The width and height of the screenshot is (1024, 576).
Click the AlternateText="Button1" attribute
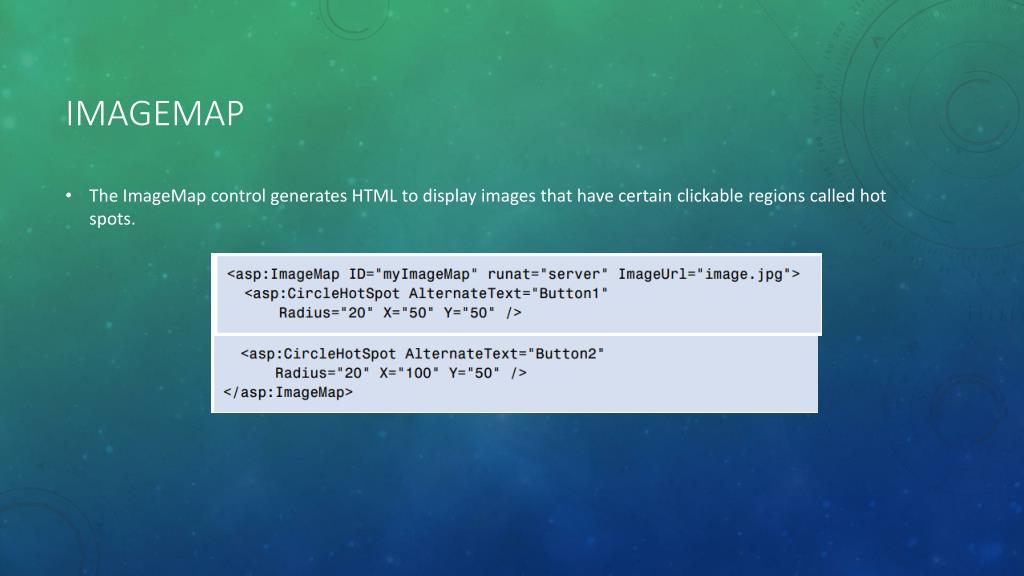(508, 294)
